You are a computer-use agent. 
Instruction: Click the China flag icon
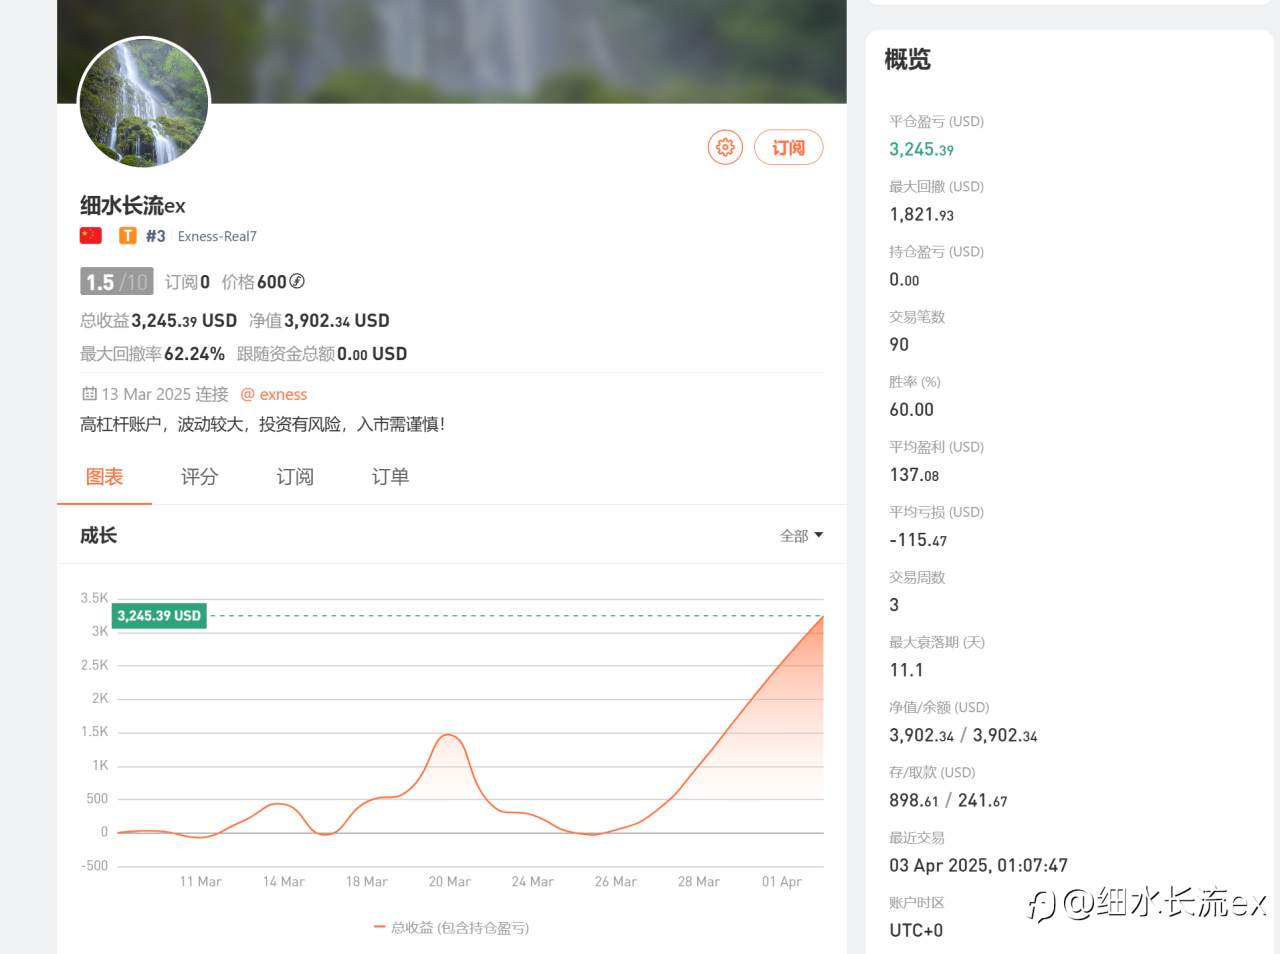(x=91, y=236)
